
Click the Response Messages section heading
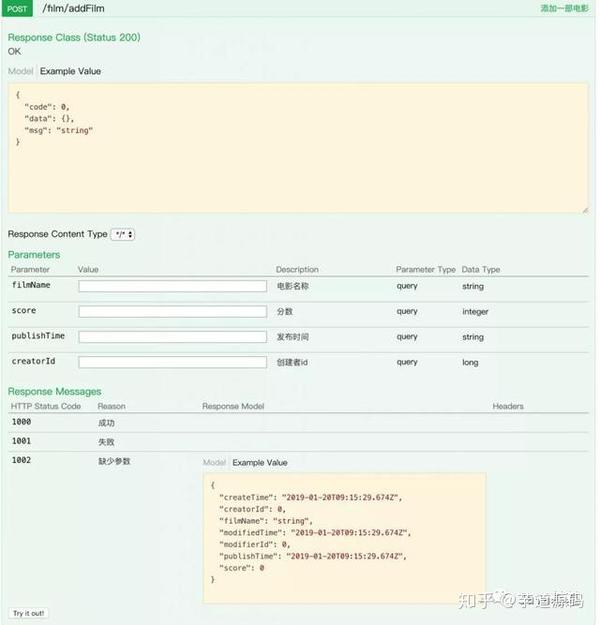point(55,391)
